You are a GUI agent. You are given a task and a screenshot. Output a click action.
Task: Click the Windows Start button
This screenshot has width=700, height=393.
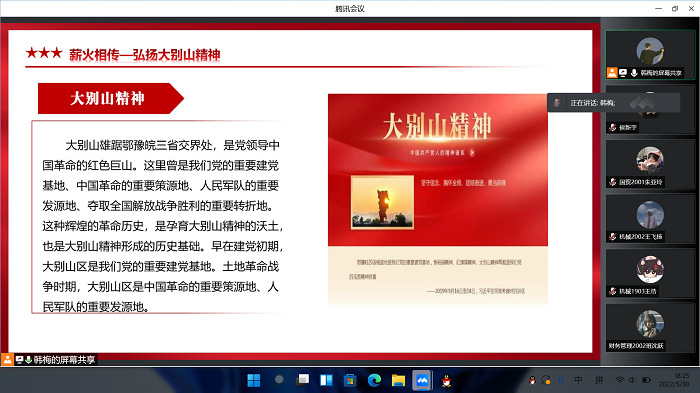[x=254, y=380]
